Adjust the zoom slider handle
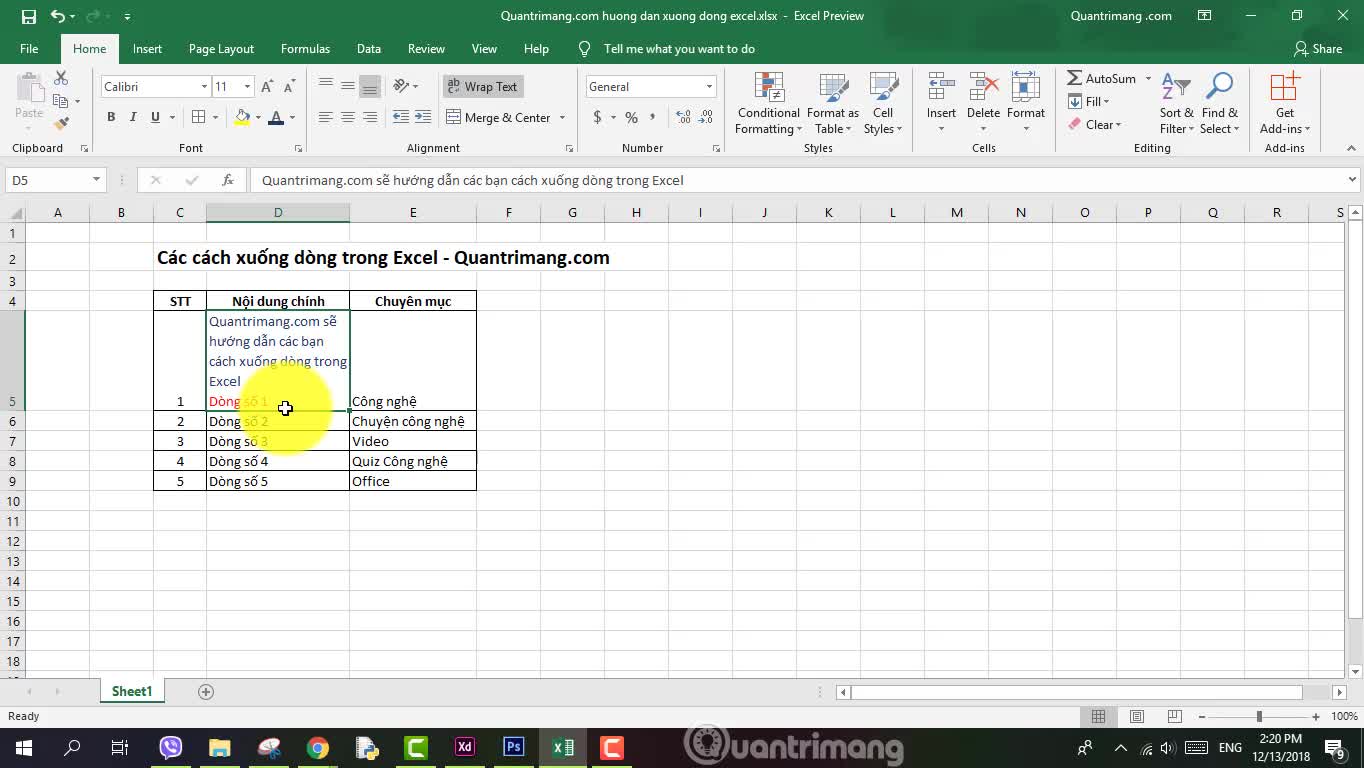The image size is (1364, 768). pos(1259,717)
